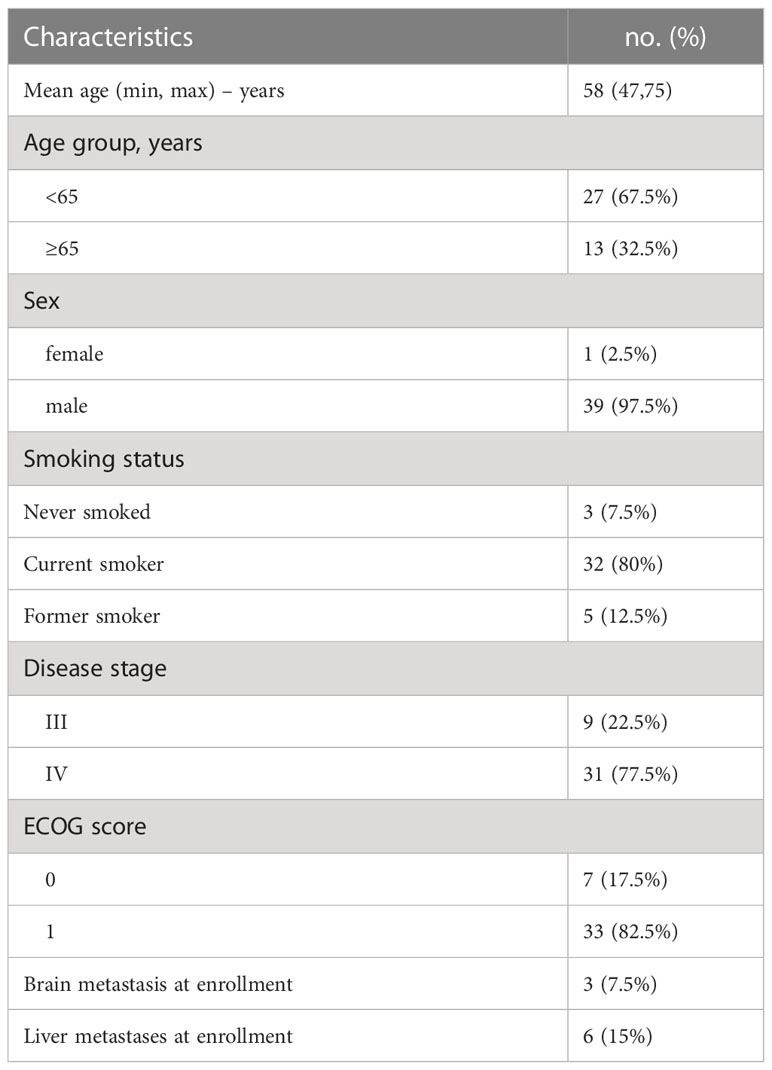Click the Age group, years section heading
772x1070 pixels.
point(113,143)
